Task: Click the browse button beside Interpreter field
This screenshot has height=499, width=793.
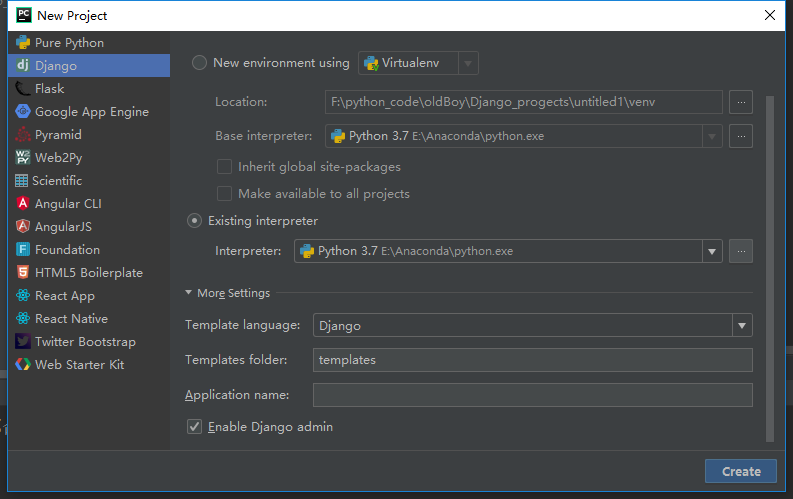Action: pyautogui.click(x=741, y=252)
